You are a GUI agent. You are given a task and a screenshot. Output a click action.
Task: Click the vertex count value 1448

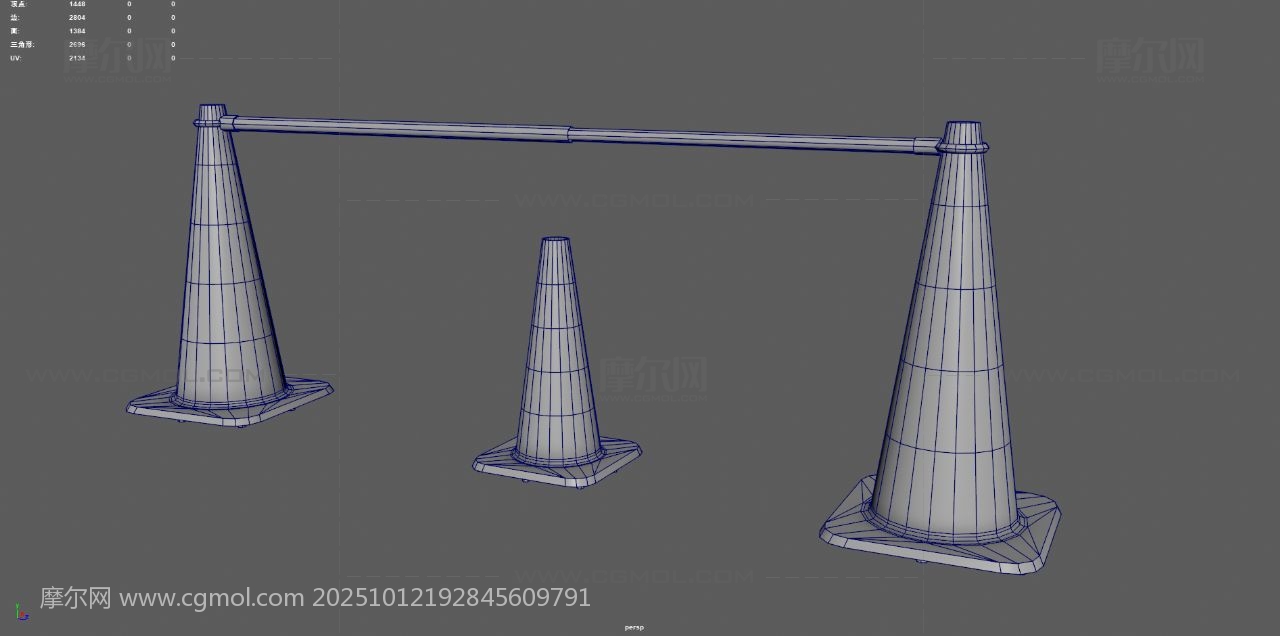77,4
